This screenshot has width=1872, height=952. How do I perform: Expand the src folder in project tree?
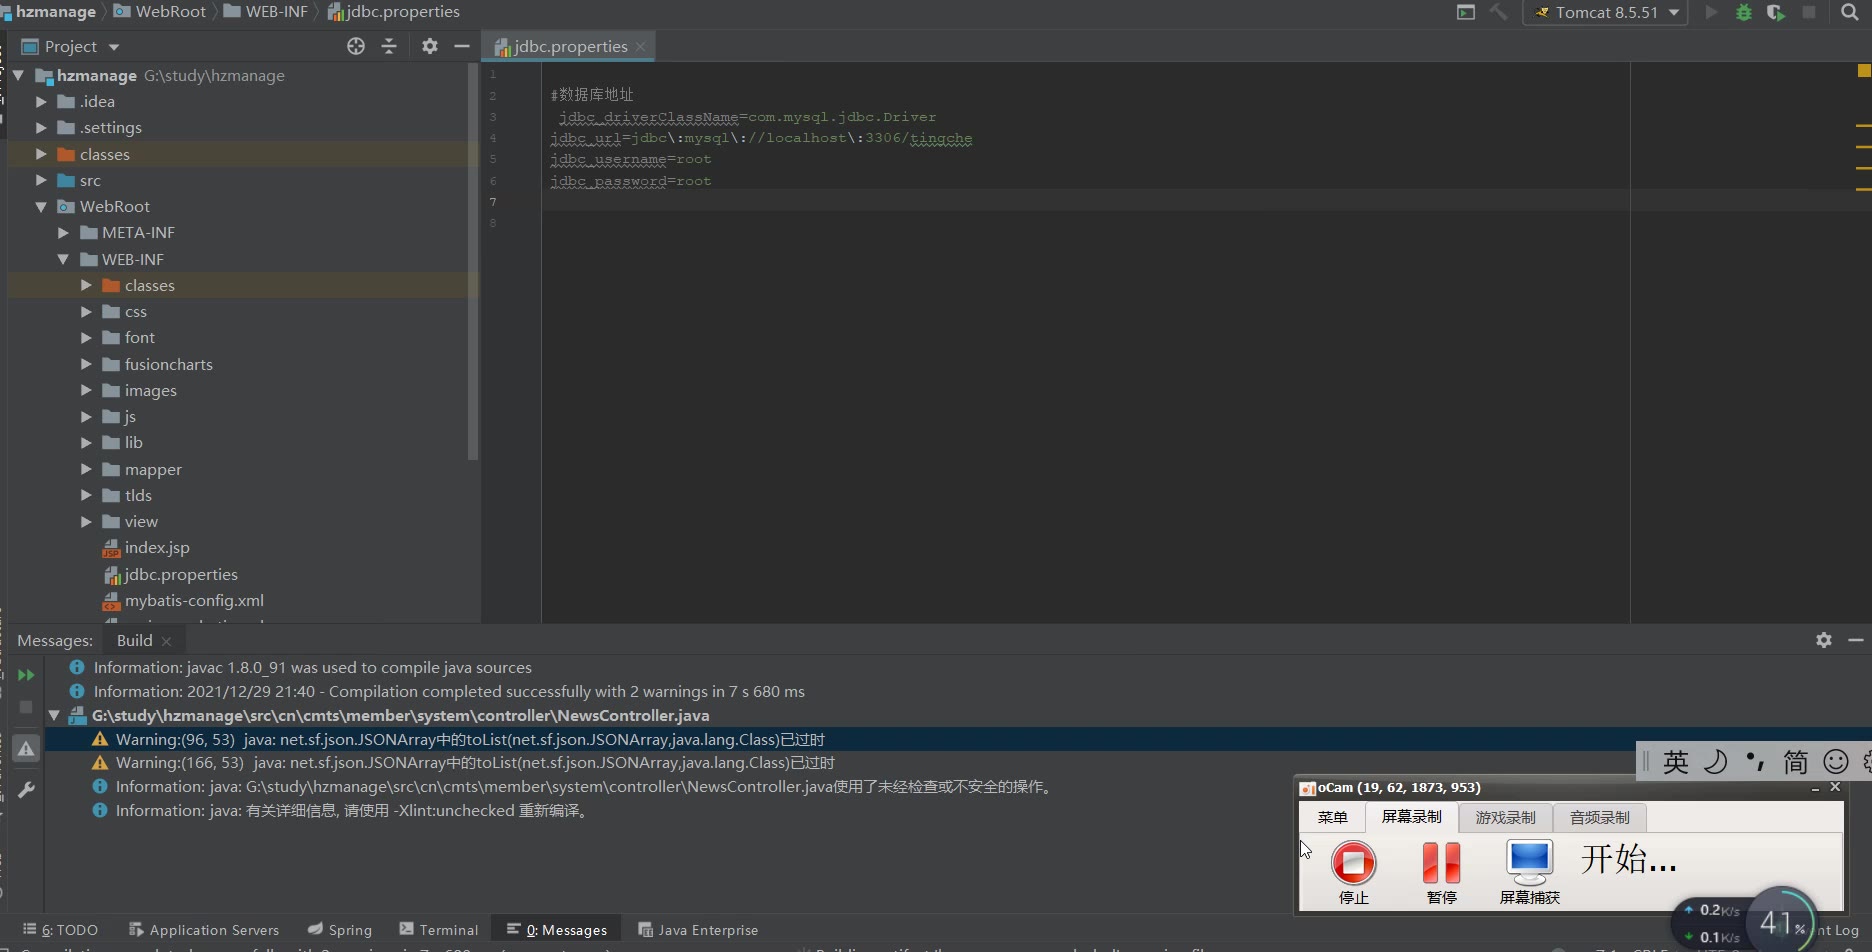click(41, 180)
